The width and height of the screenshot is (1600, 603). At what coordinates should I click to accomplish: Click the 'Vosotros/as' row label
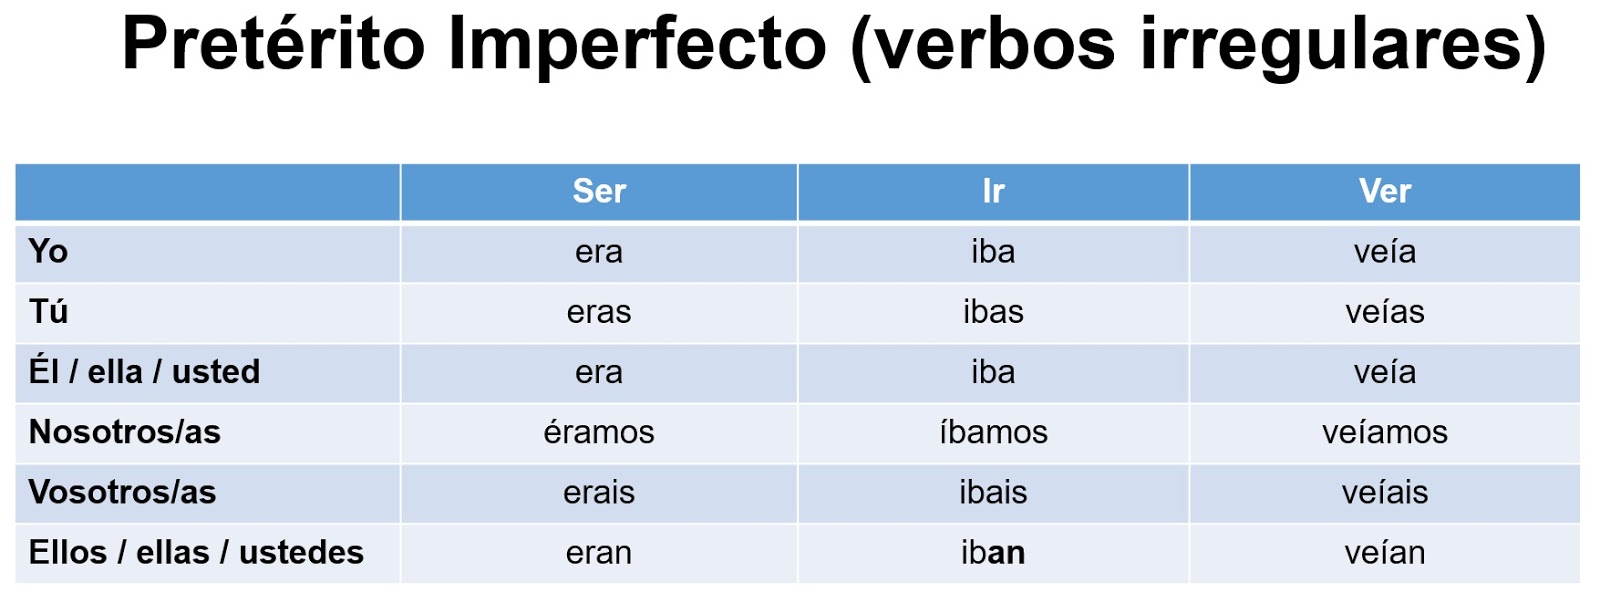coord(122,492)
